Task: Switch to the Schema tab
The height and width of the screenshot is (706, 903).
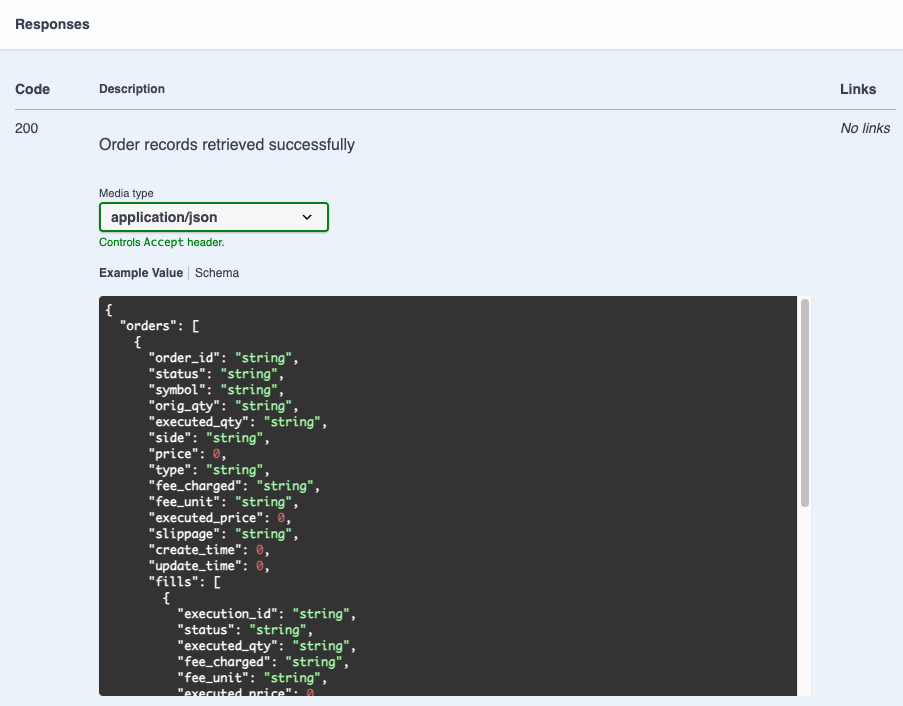Action: [217, 273]
